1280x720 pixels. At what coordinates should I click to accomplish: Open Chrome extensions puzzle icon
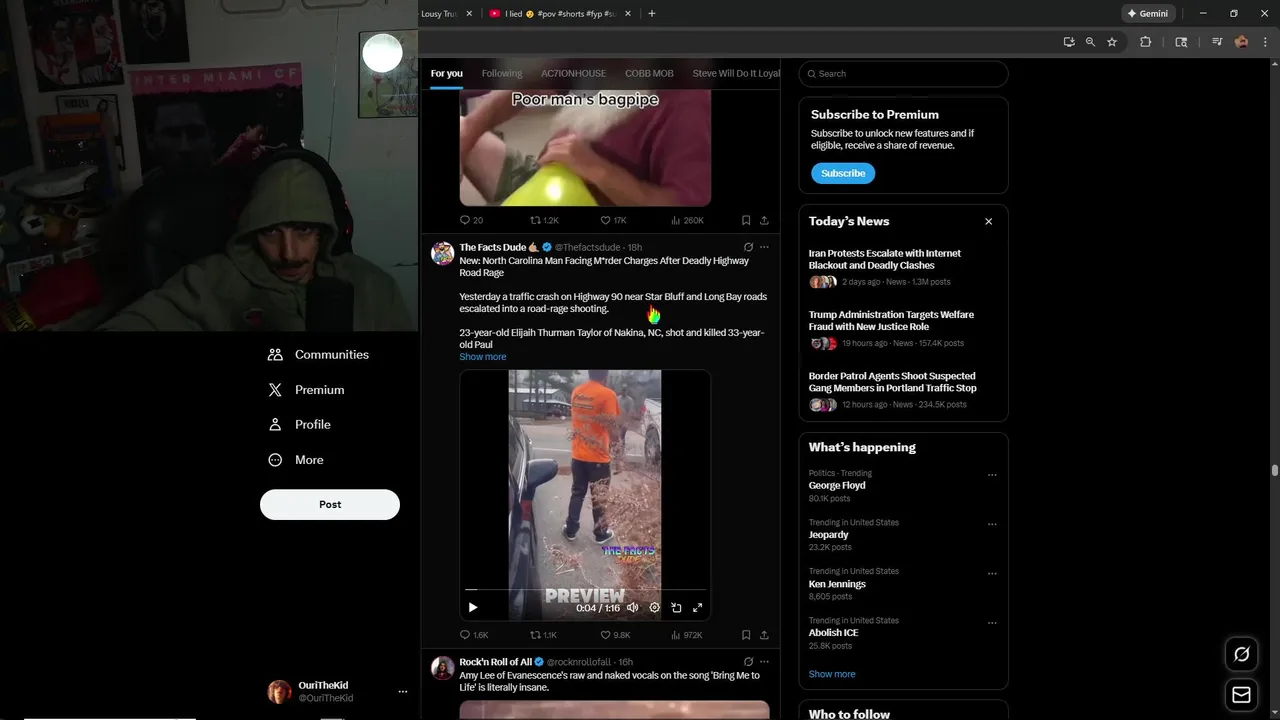coord(1146,42)
